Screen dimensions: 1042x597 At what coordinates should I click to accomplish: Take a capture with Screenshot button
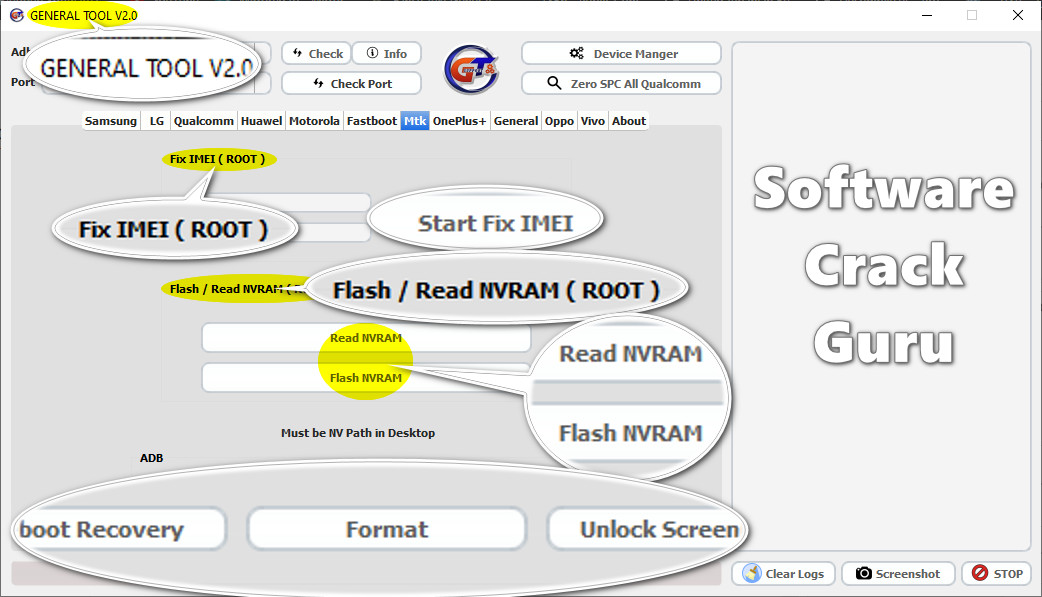[x=898, y=573]
